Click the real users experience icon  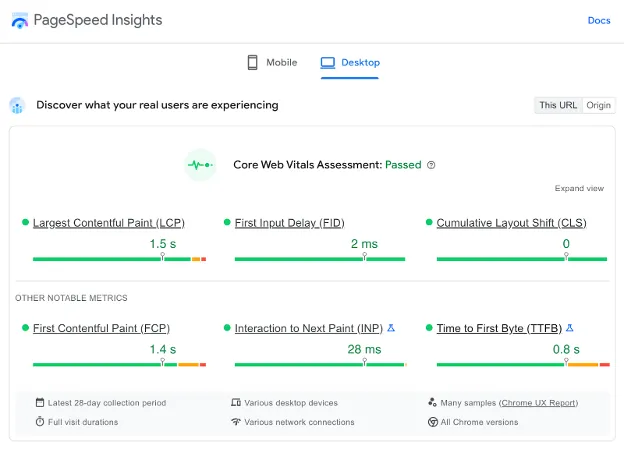(17, 105)
